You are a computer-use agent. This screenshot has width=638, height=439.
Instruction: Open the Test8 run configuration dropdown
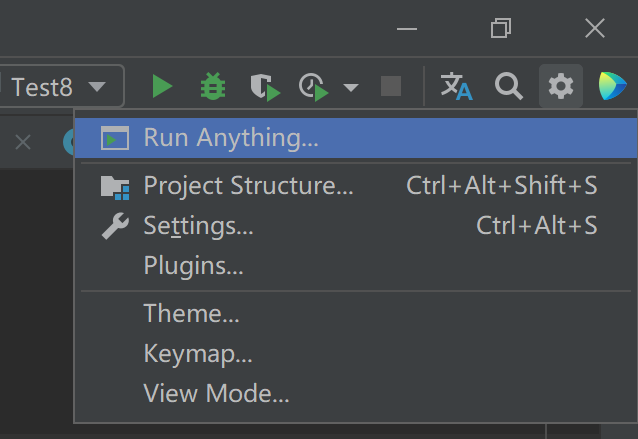[60, 87]
